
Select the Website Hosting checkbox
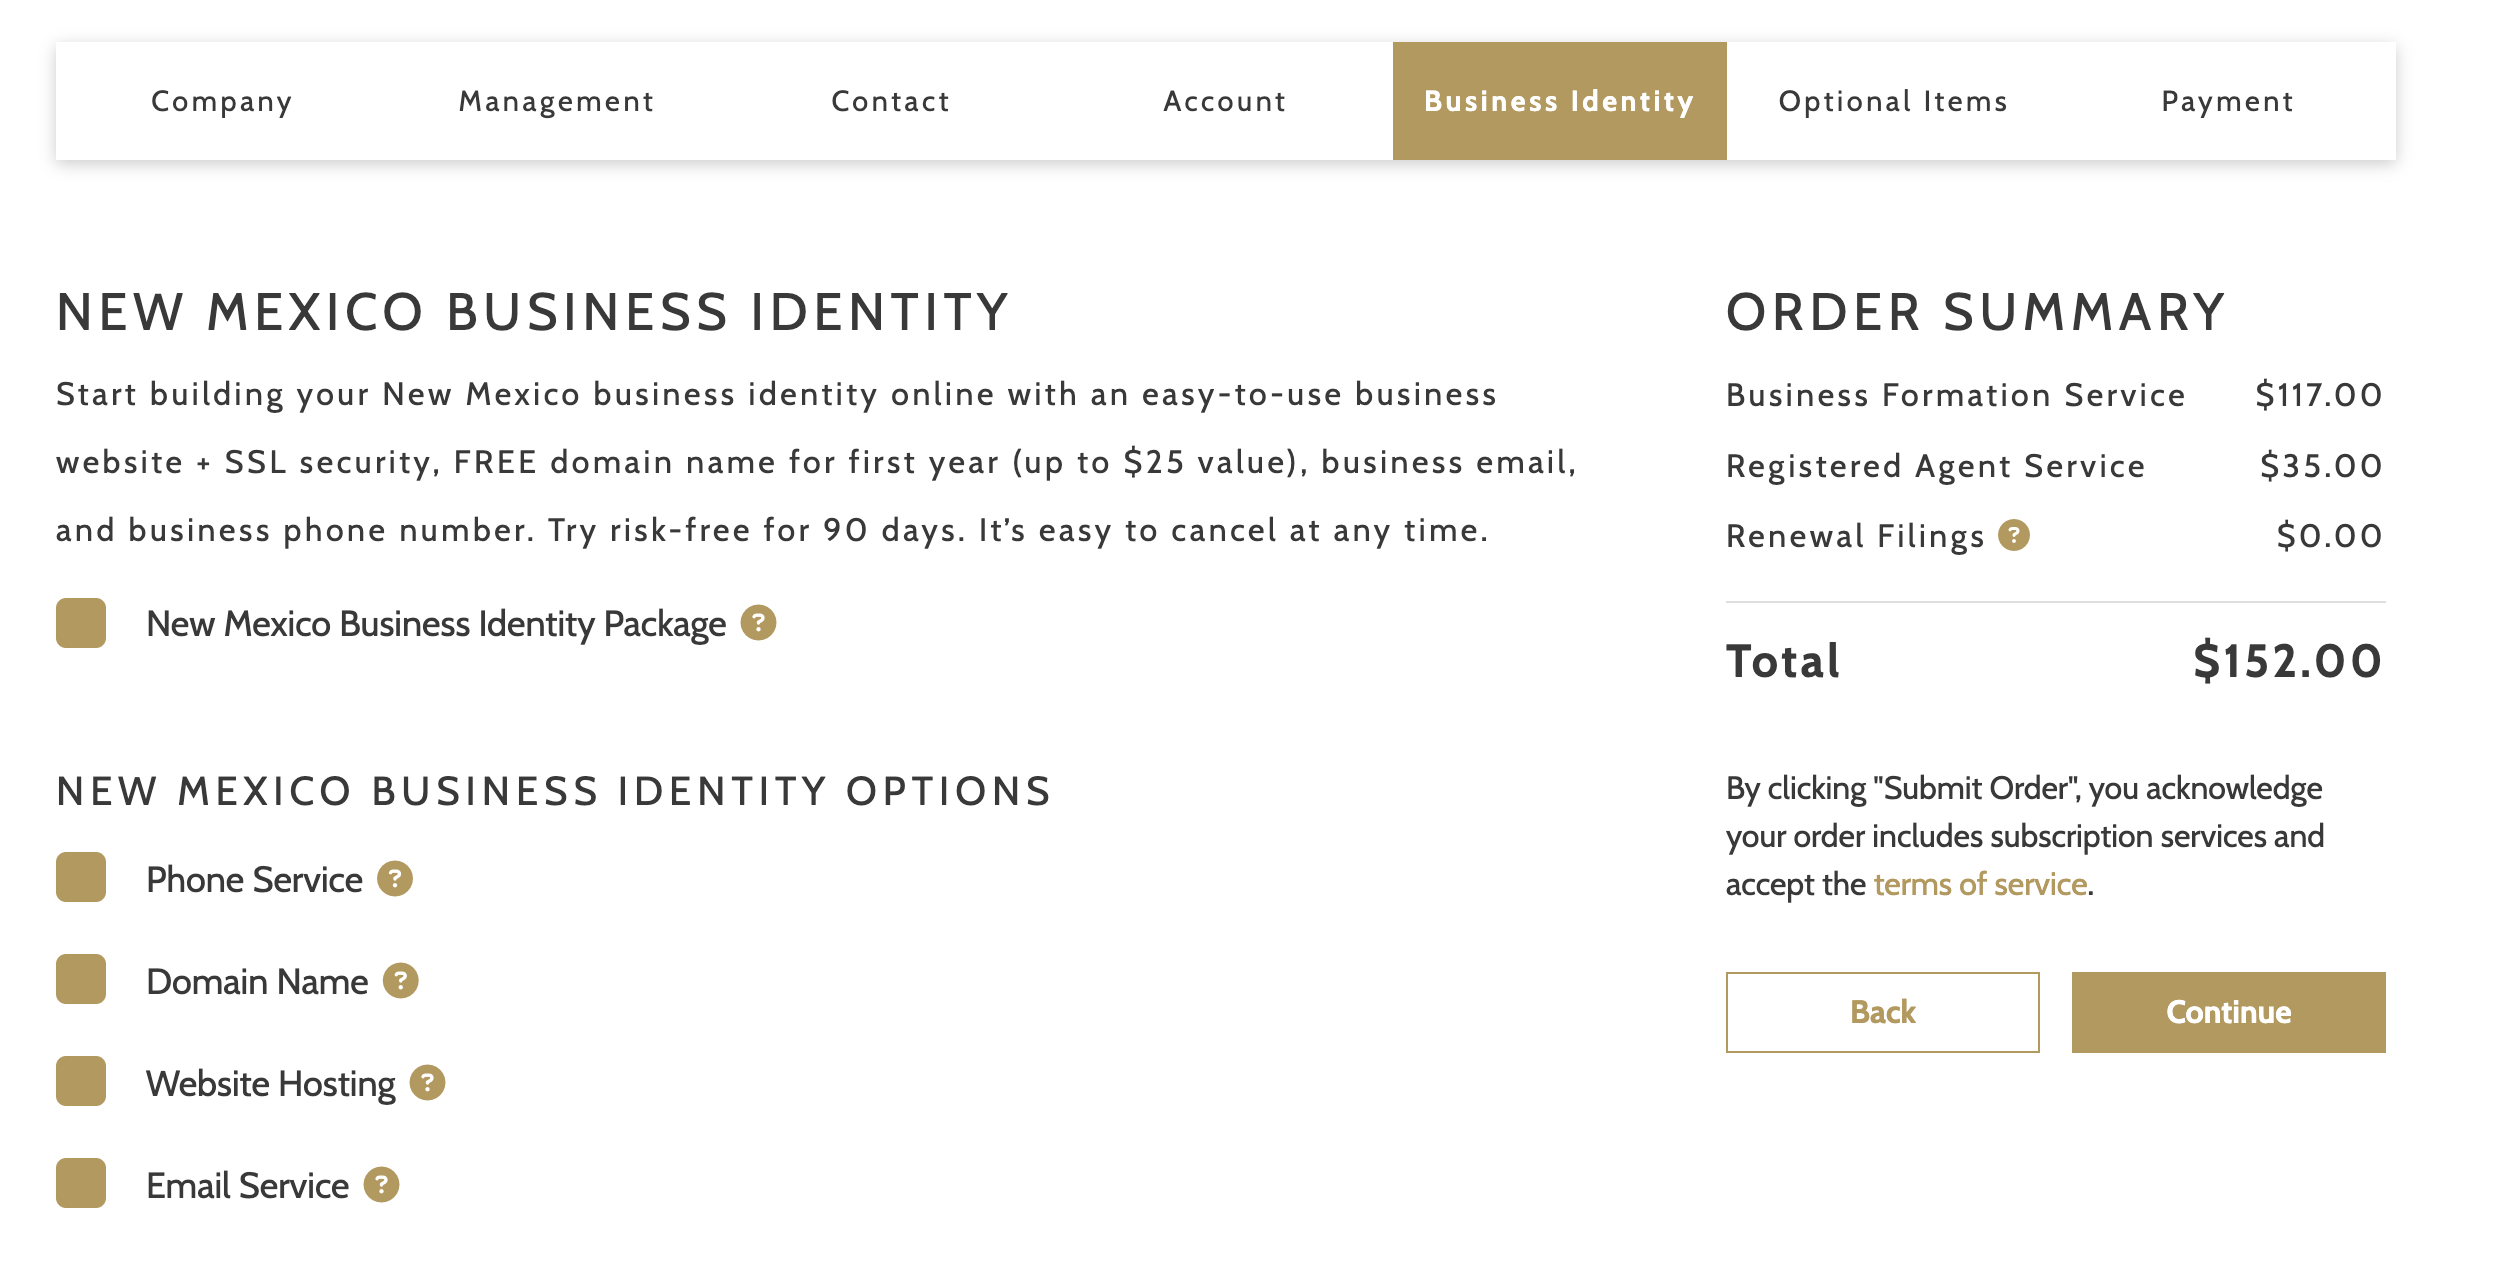tap(81, 1081)
